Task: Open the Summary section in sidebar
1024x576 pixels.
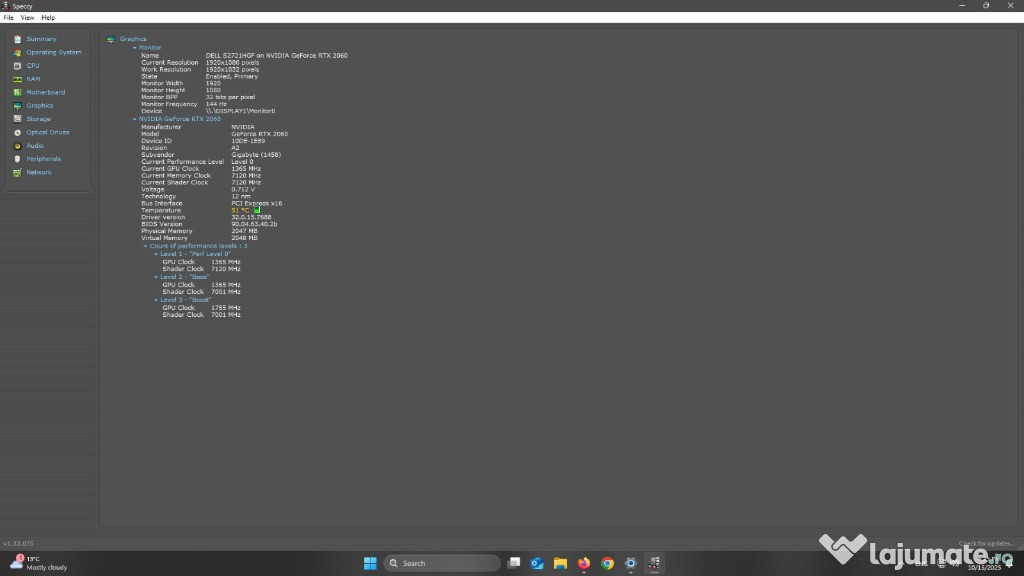Action: (x=41, y=39)
